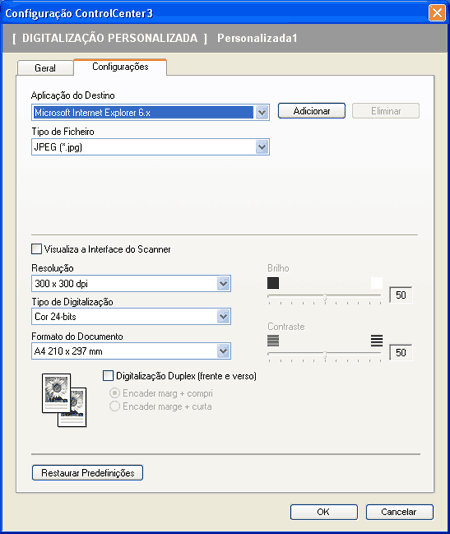Select Encader marge + curta option
Screen dimensions: 450x534
pyautogui.click(x=115, y=406)
